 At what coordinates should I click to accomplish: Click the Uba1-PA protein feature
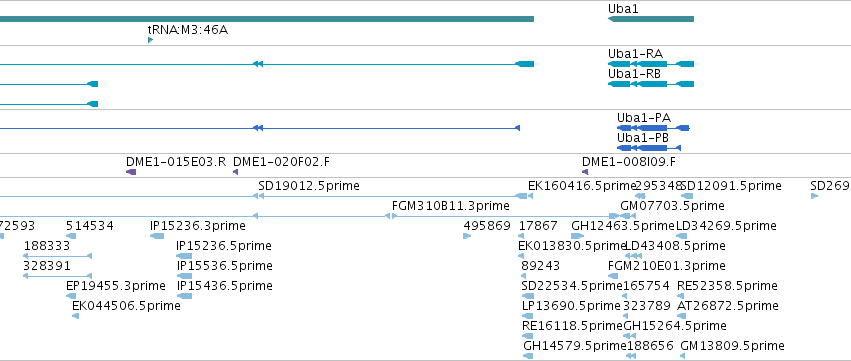click(653, 128)
